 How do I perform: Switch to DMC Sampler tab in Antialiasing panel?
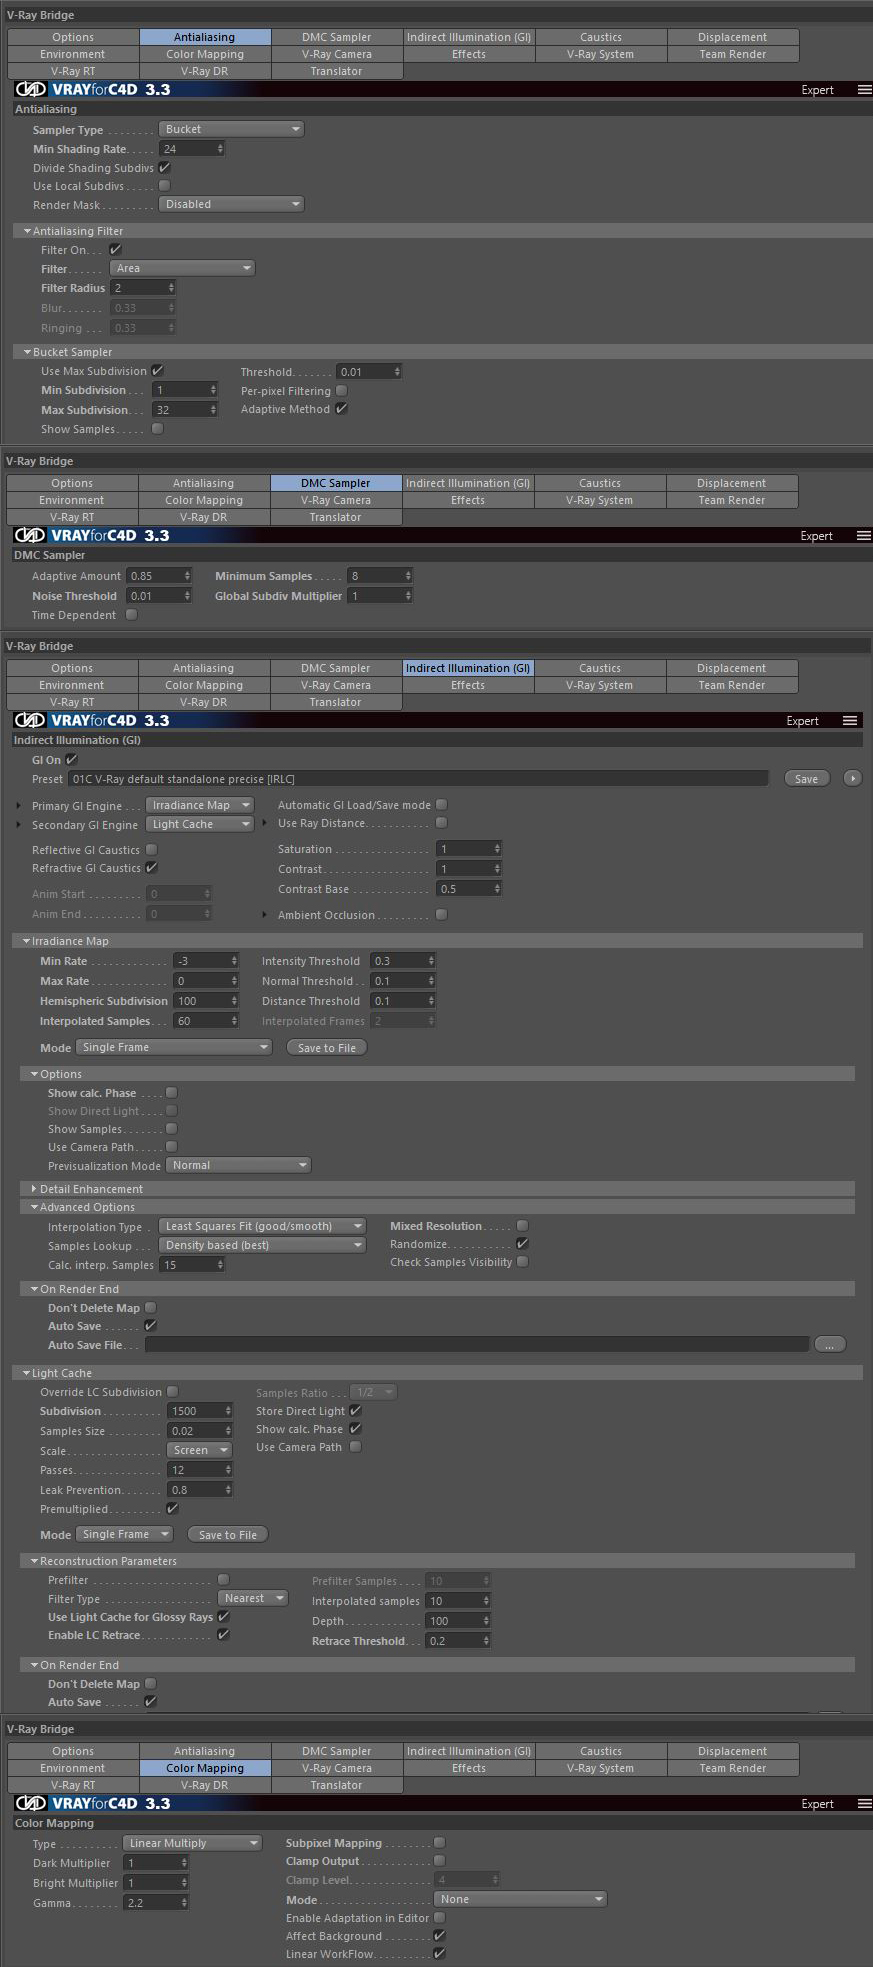pyautogui.click(x=337, y=37)
